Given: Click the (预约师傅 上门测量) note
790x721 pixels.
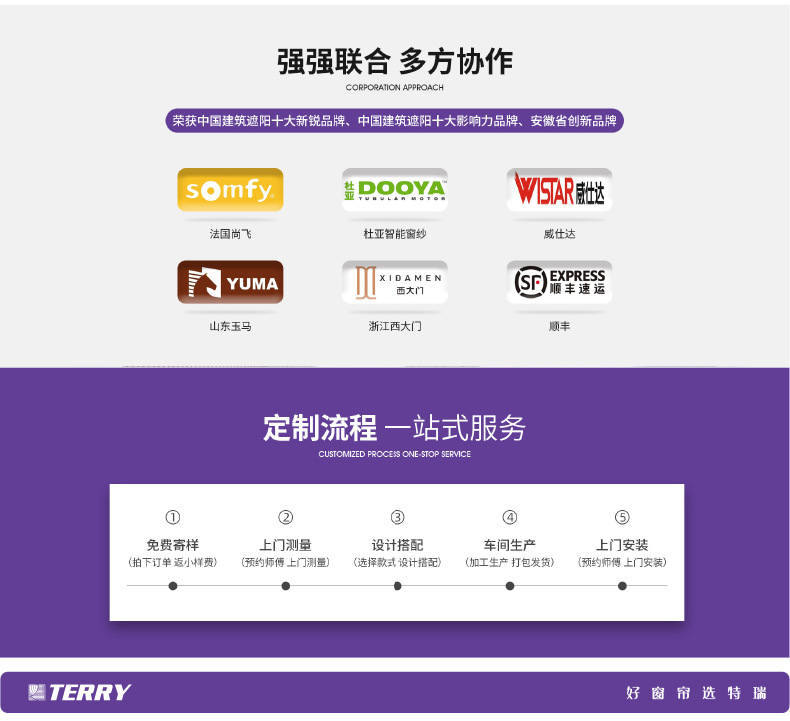Looking at the screenshot, I should pyautogui.click(x=286, y=562).
